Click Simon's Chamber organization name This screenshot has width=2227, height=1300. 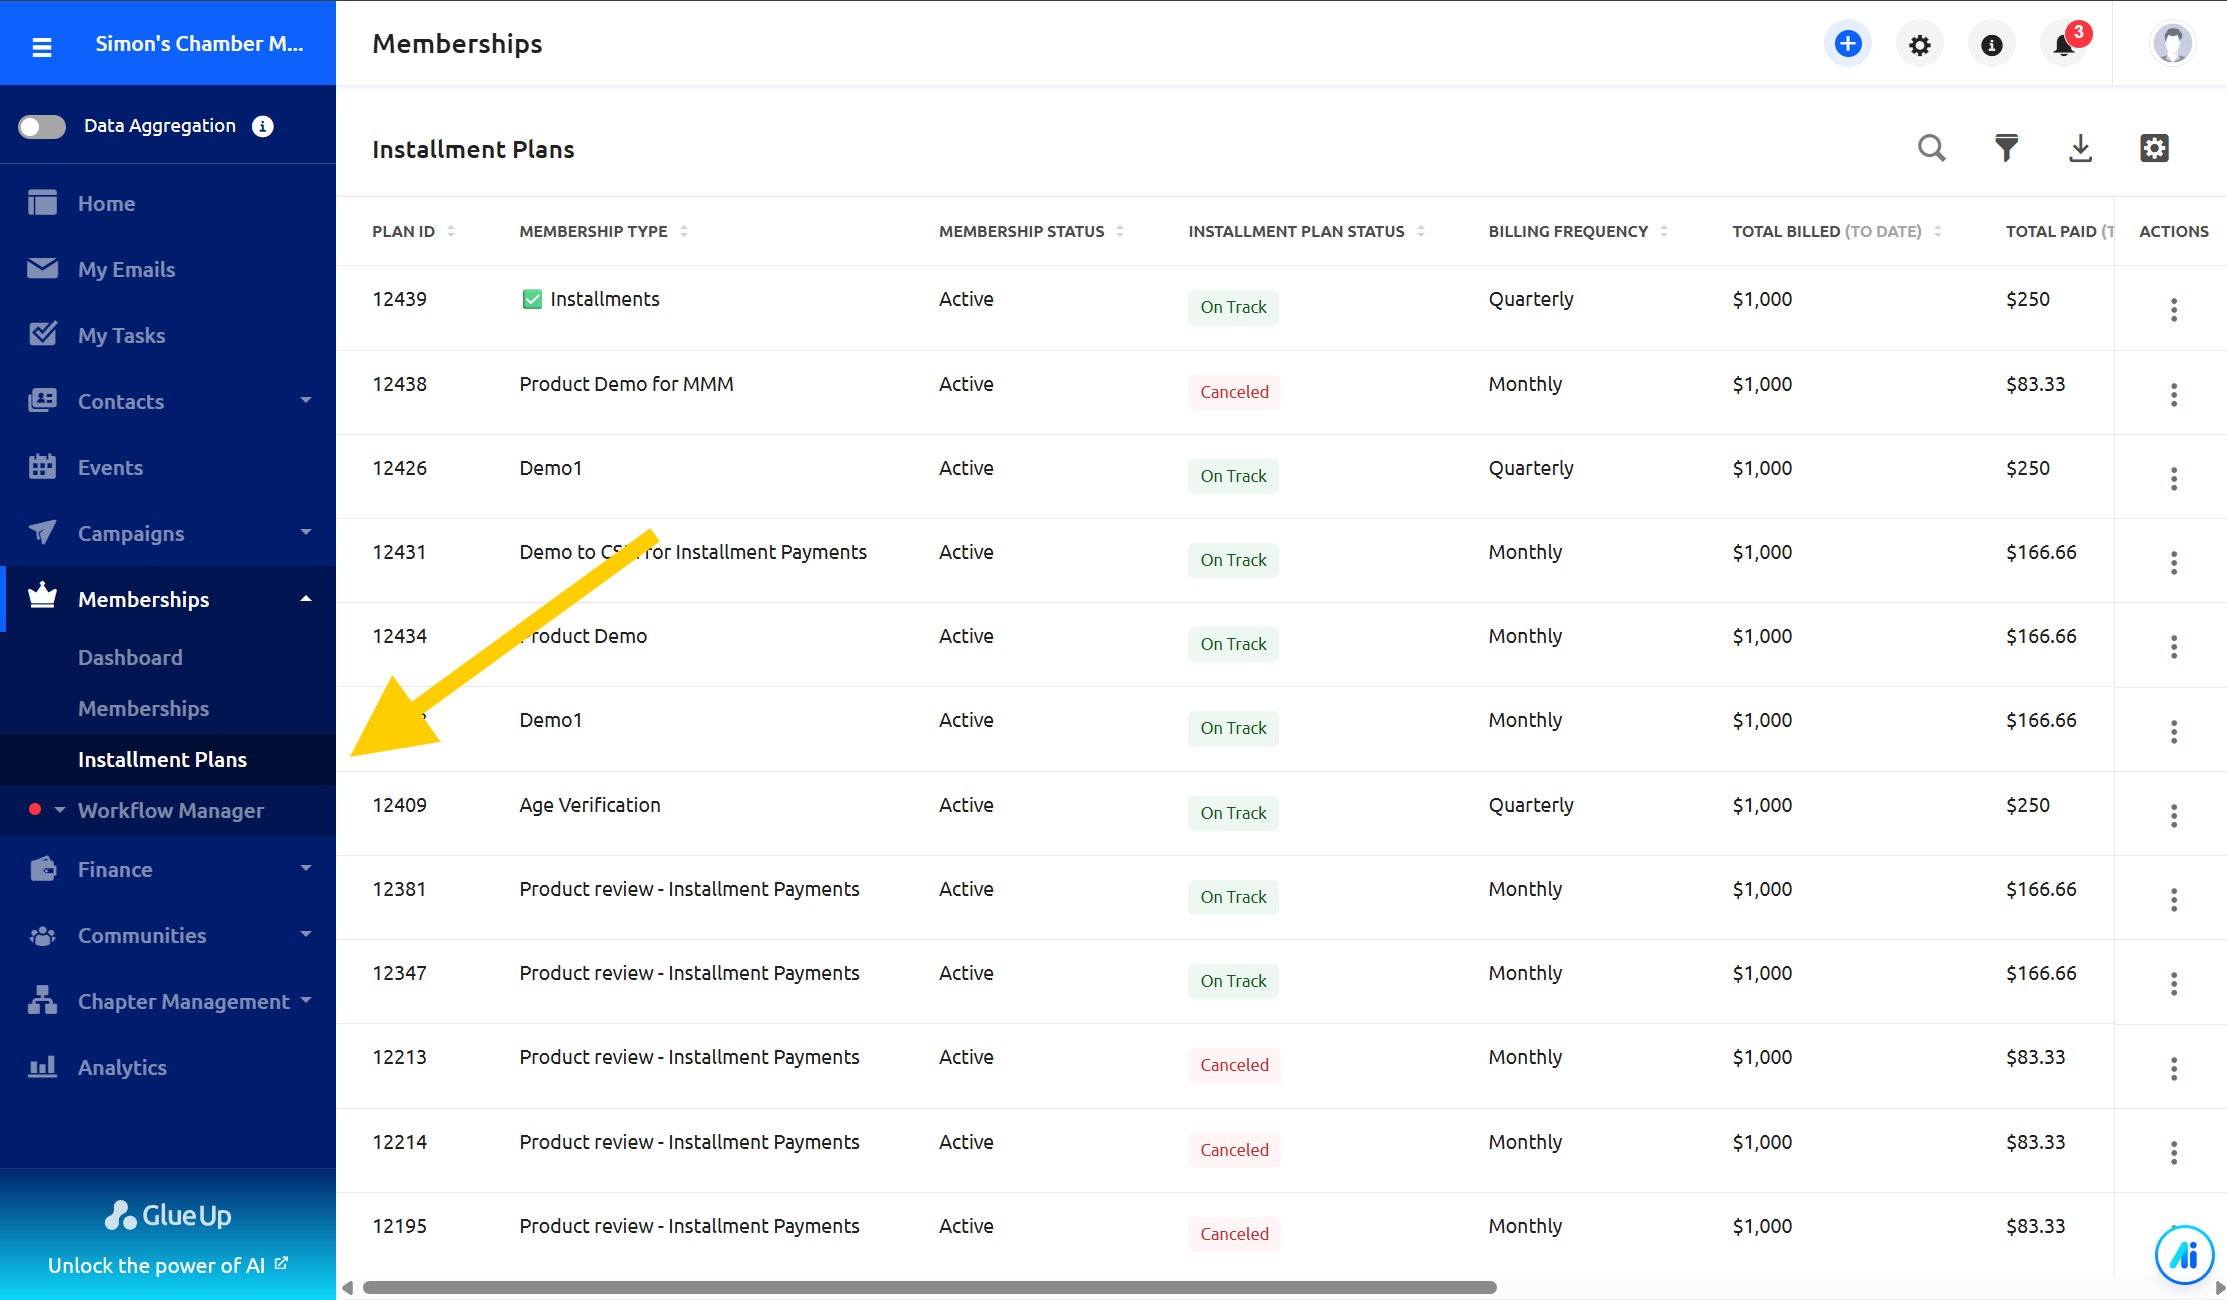pos(199,44)
